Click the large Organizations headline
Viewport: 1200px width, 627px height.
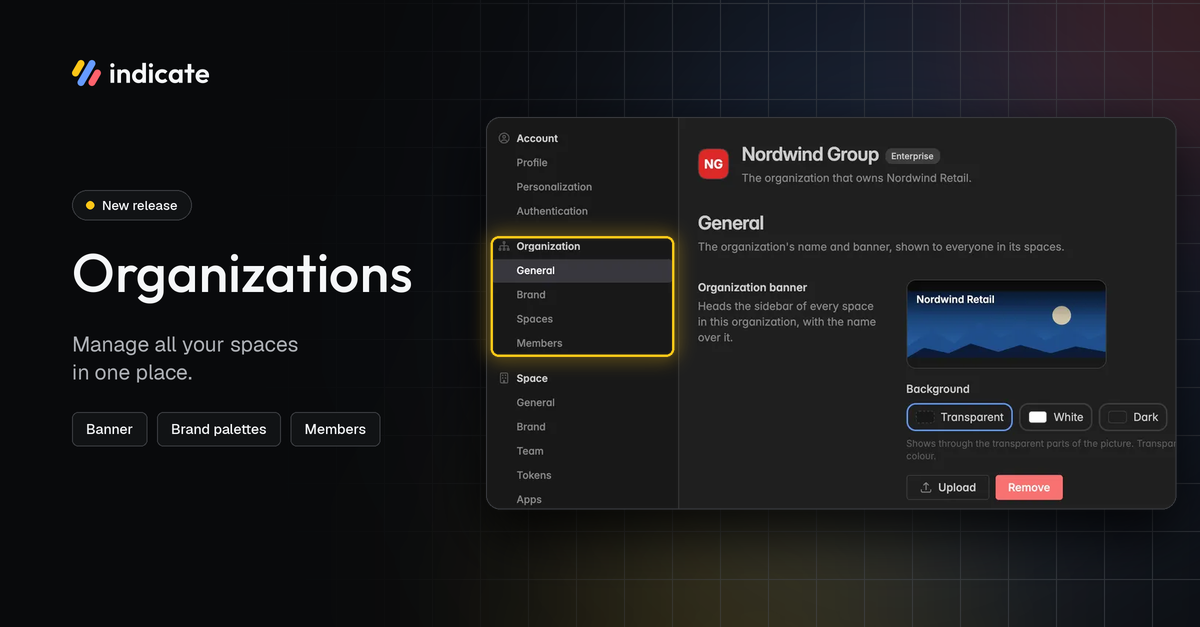242,274
